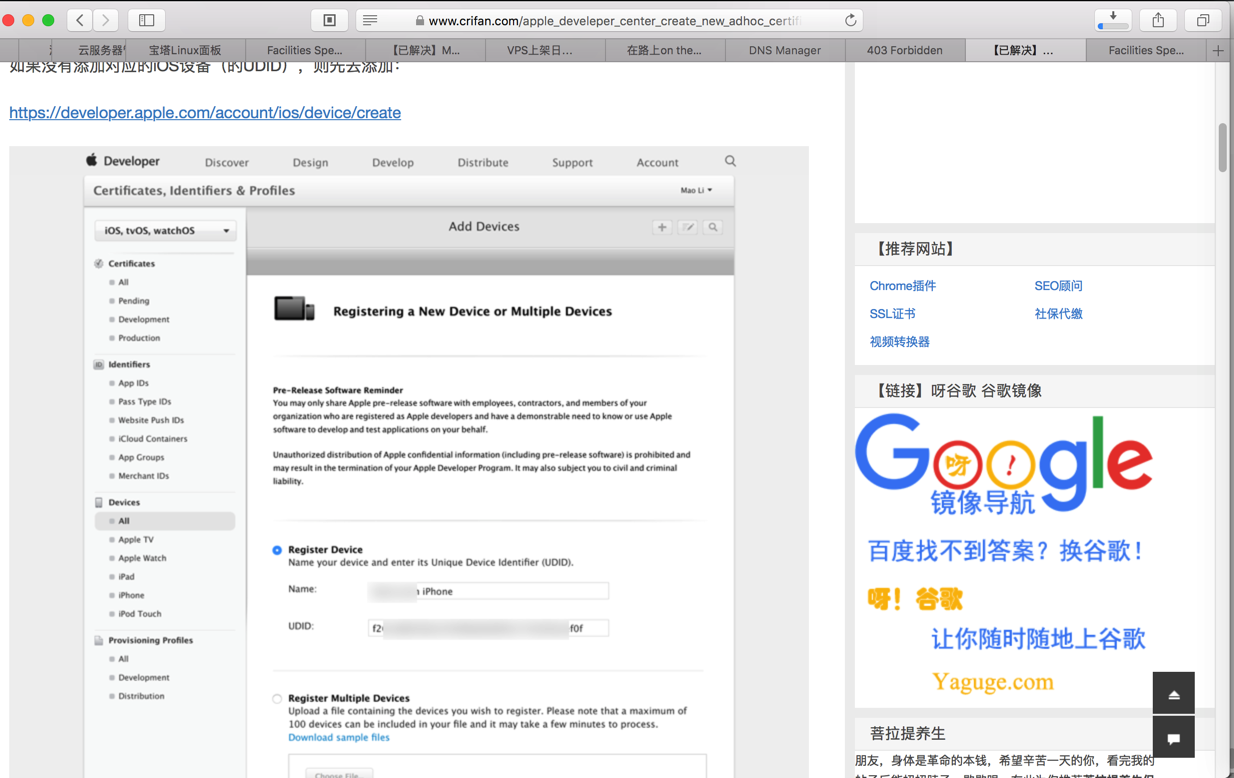This screenshot has width=1234, height=778.
Task: Click the device search magnifier icon
Action: coord(713,227)
